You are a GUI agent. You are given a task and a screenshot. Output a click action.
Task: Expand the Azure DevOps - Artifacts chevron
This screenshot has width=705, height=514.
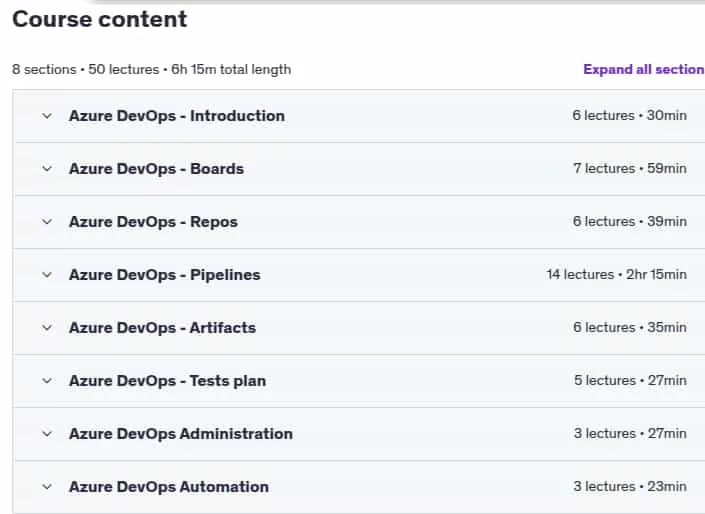tap(47, 328)
